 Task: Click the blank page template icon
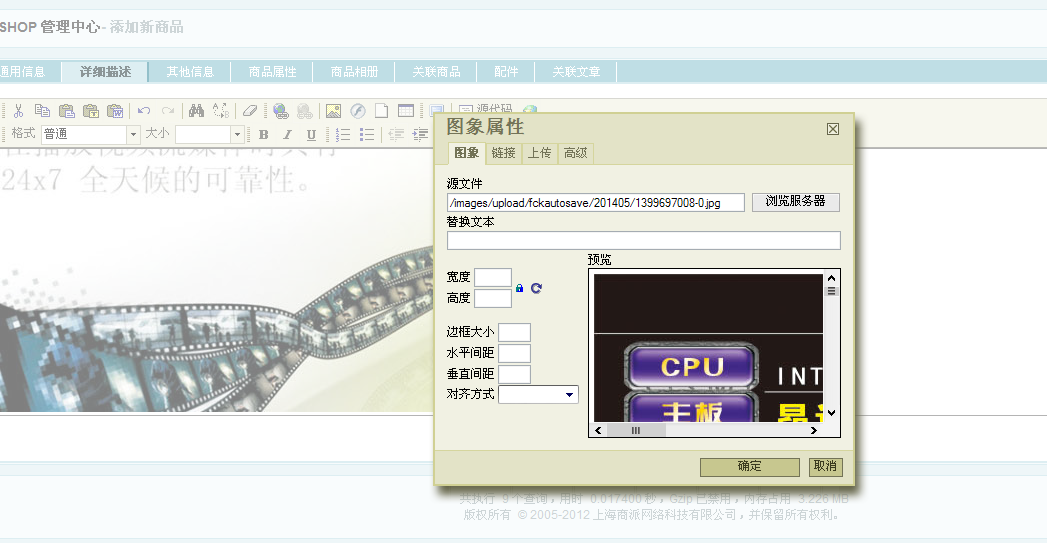[381, 111]
